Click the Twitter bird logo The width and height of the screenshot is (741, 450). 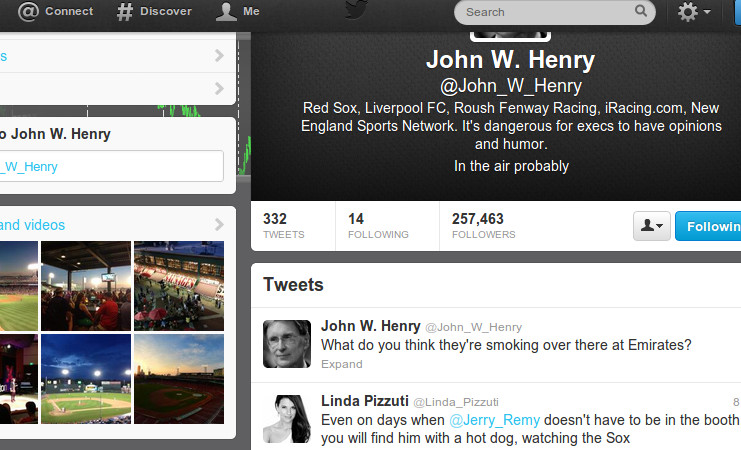[356, 10]
